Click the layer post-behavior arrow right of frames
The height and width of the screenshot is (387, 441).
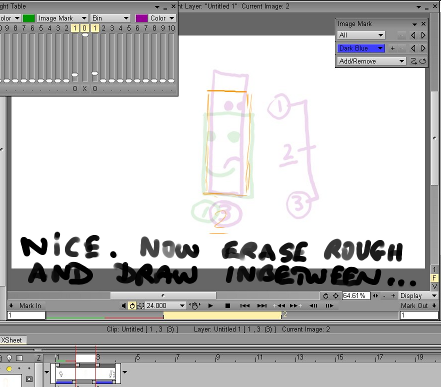125,372
